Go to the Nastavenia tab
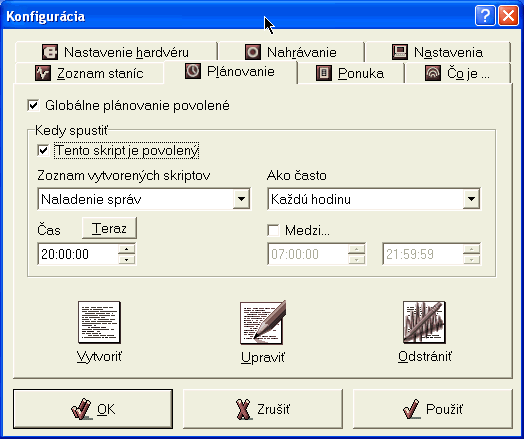Screen dimensions: 524x439 pos(438,52)
